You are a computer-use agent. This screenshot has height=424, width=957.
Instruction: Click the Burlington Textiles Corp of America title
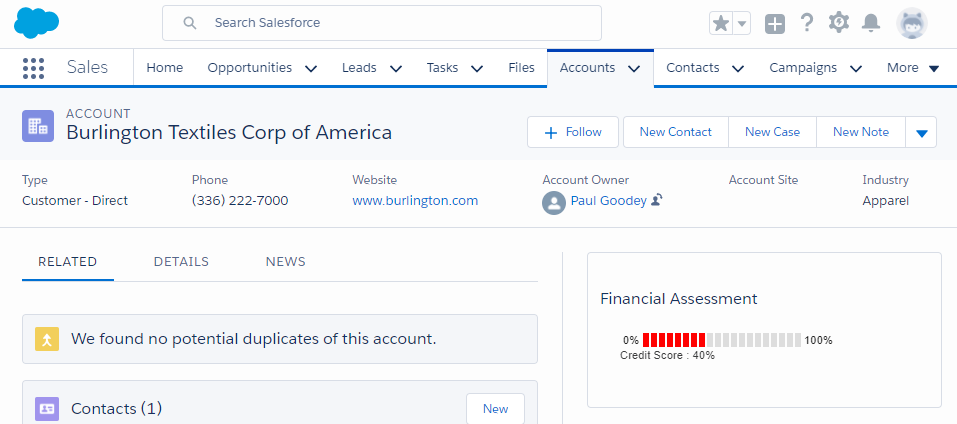[229, 132]
